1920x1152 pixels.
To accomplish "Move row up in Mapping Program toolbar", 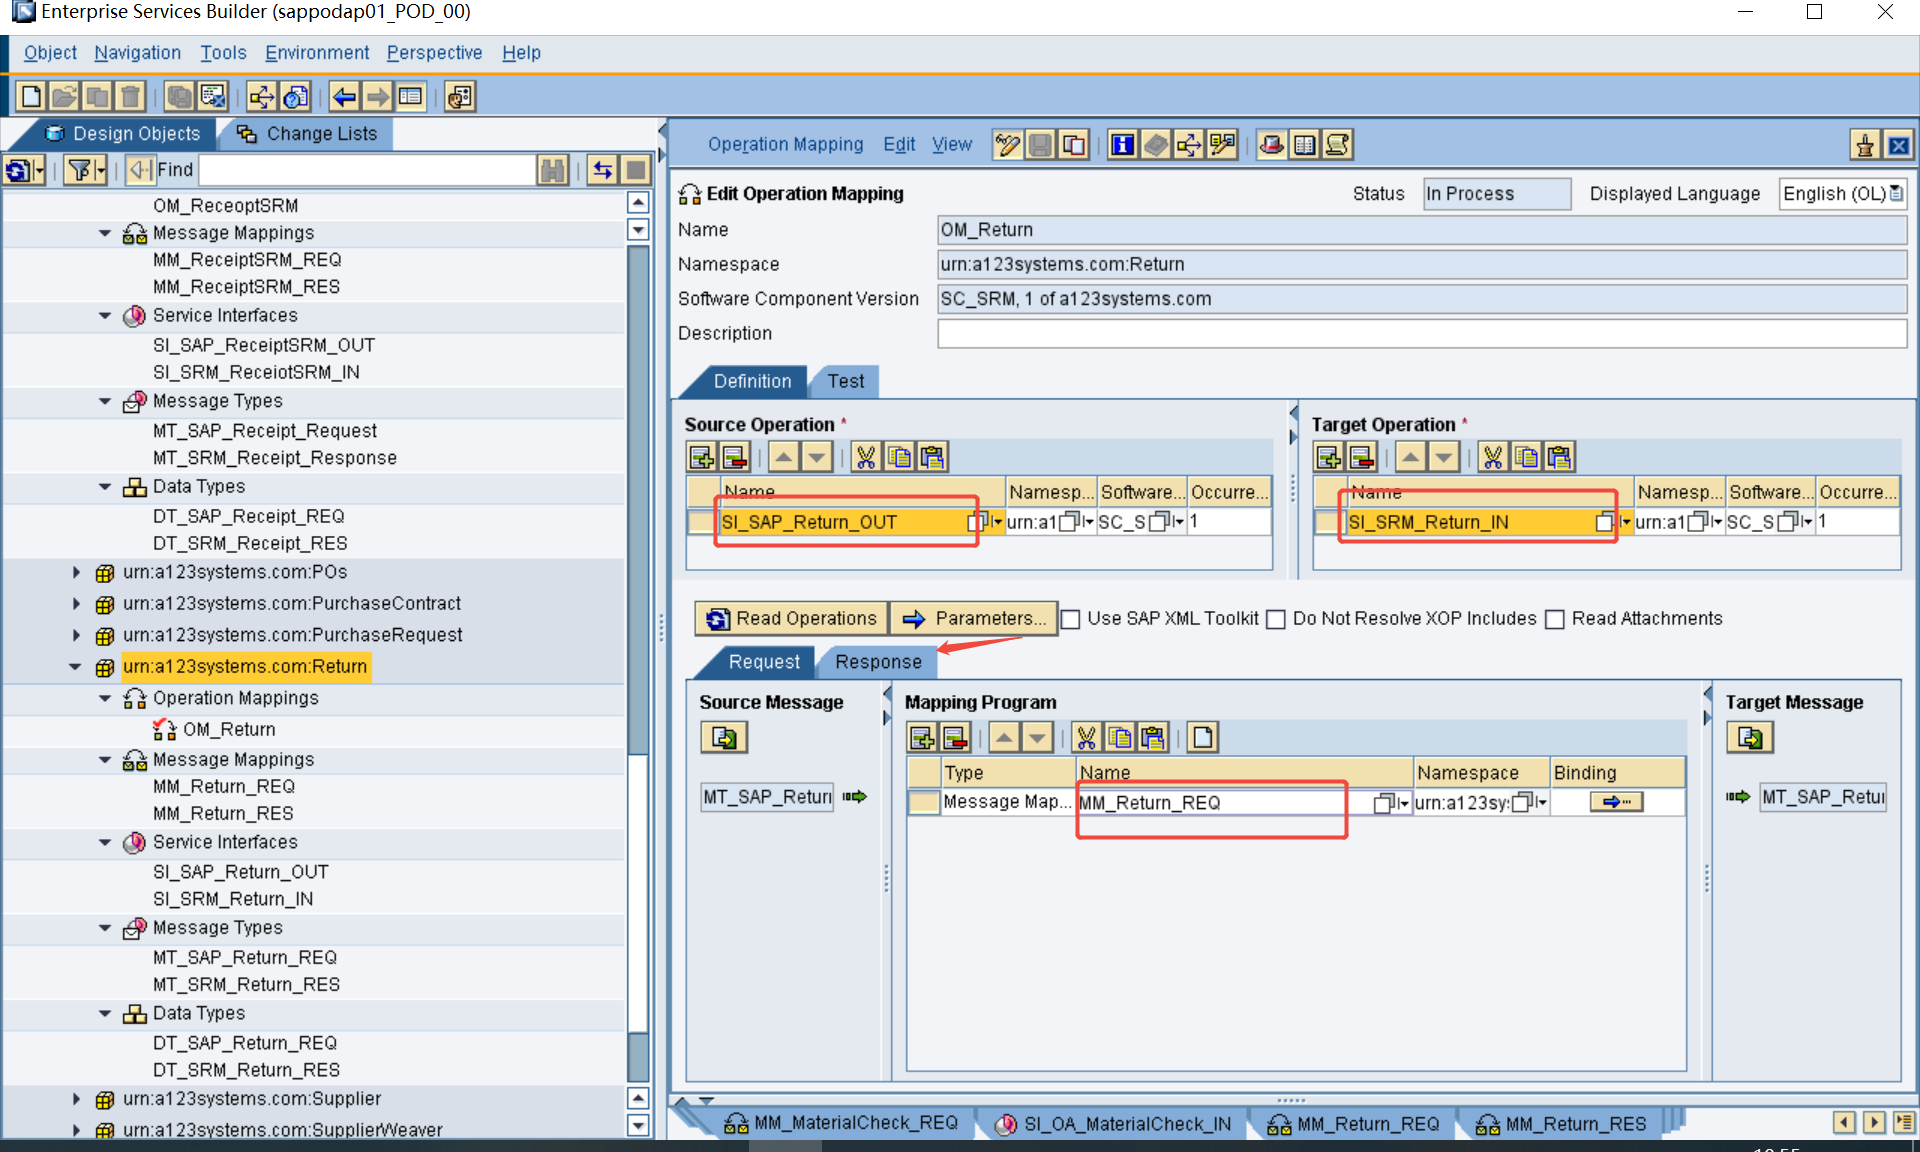I will (1004, 738).
